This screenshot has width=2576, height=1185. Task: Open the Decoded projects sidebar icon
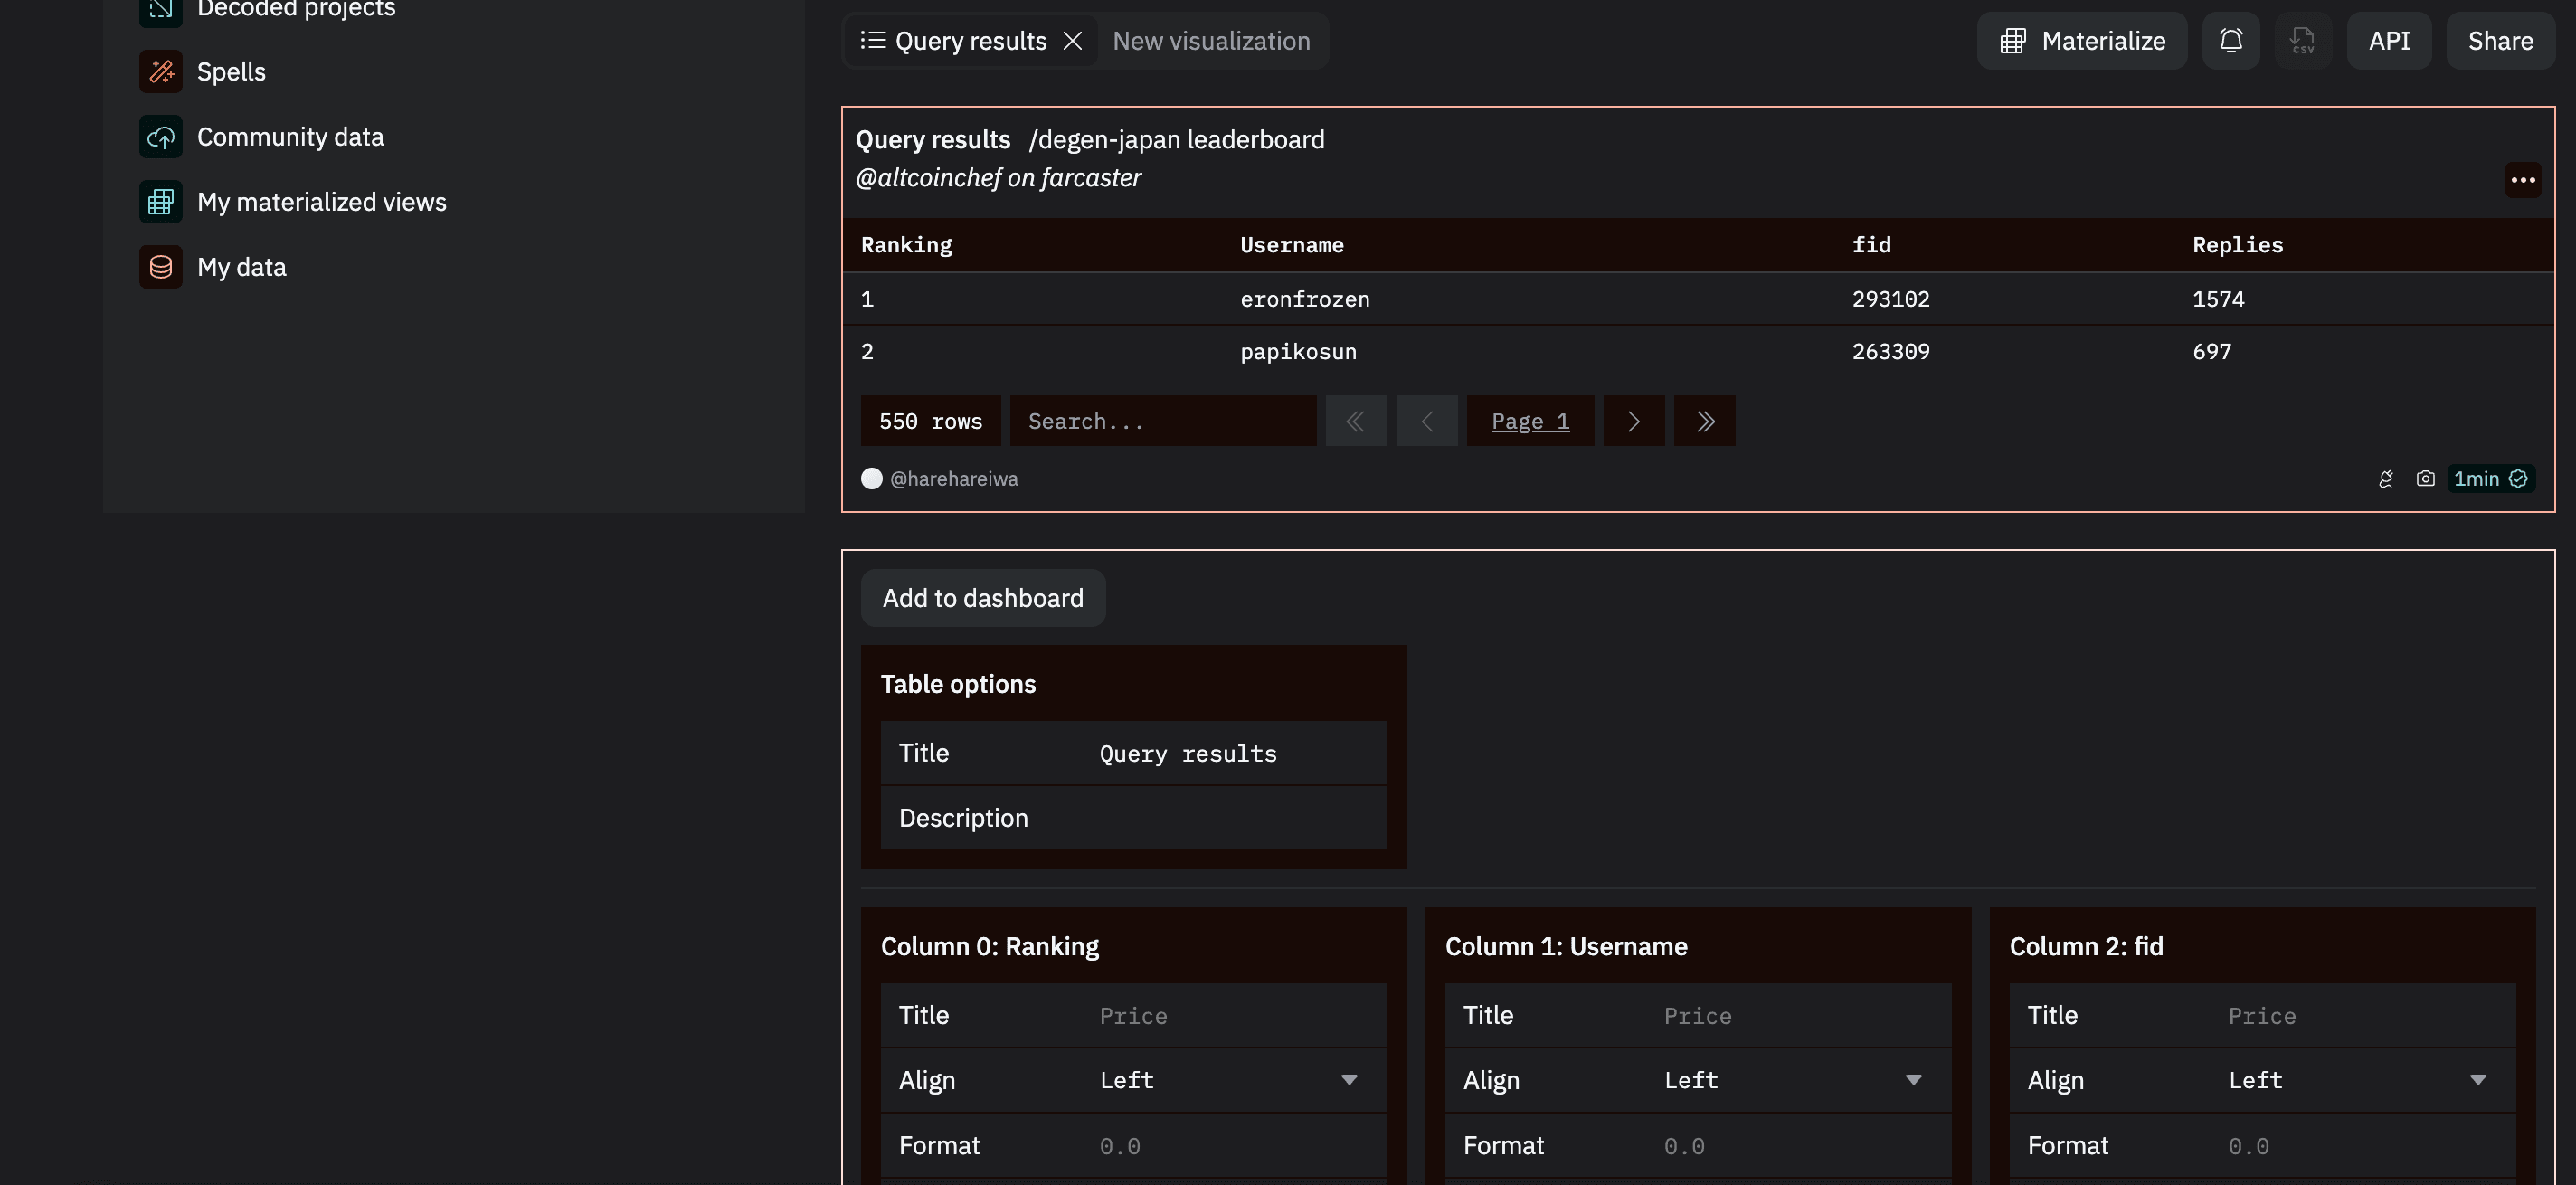[160, 10]
